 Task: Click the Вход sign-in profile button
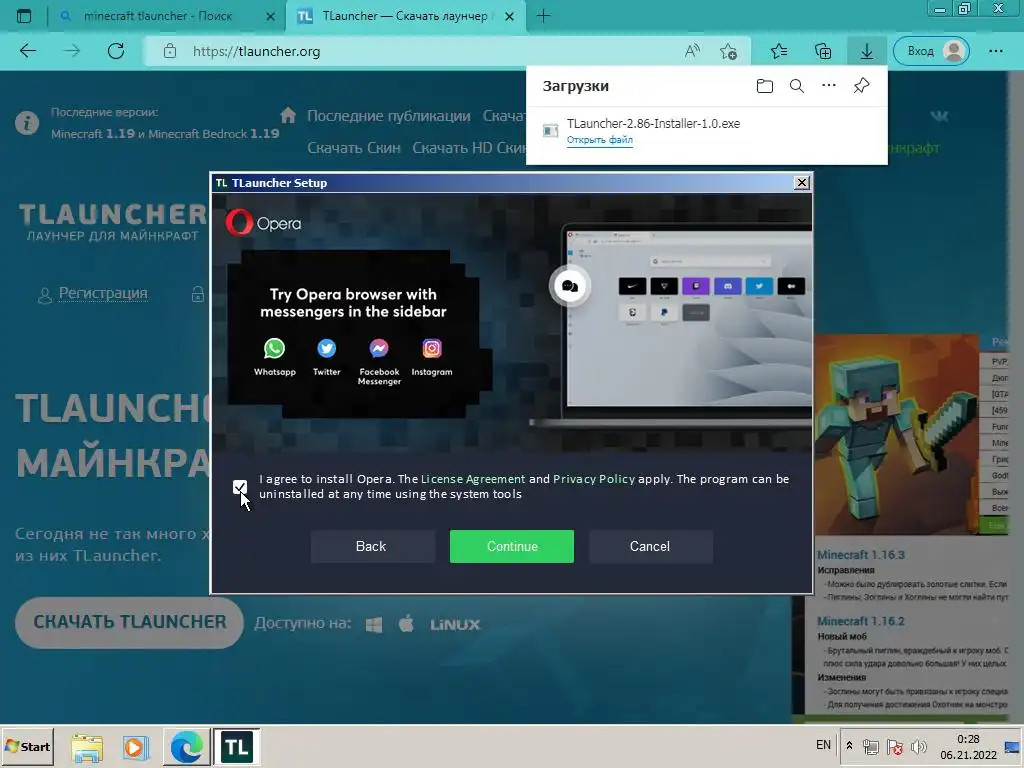(931, 51)
